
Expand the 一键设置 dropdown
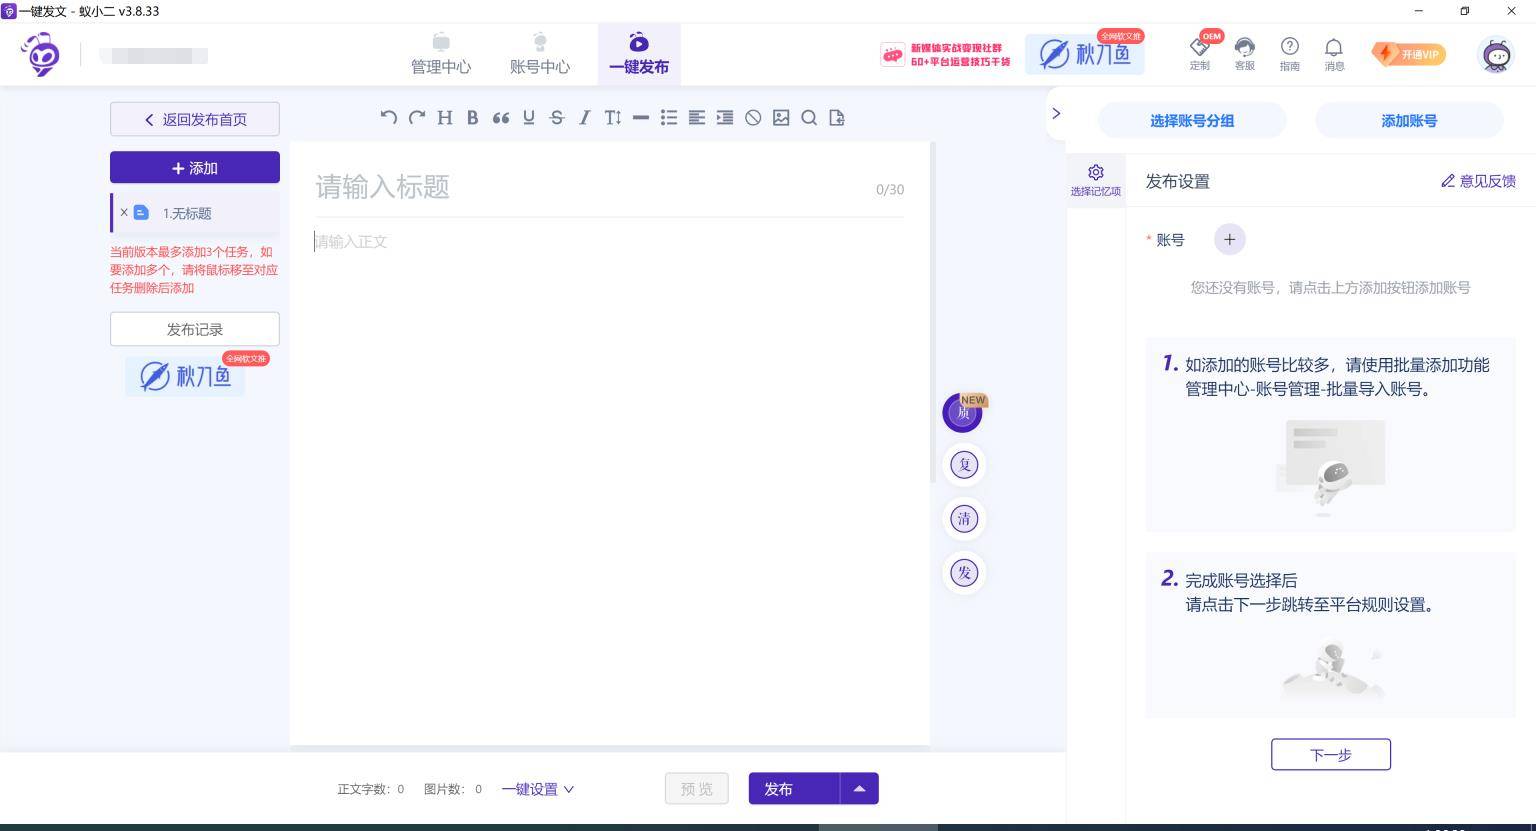(x=538, y=789)
